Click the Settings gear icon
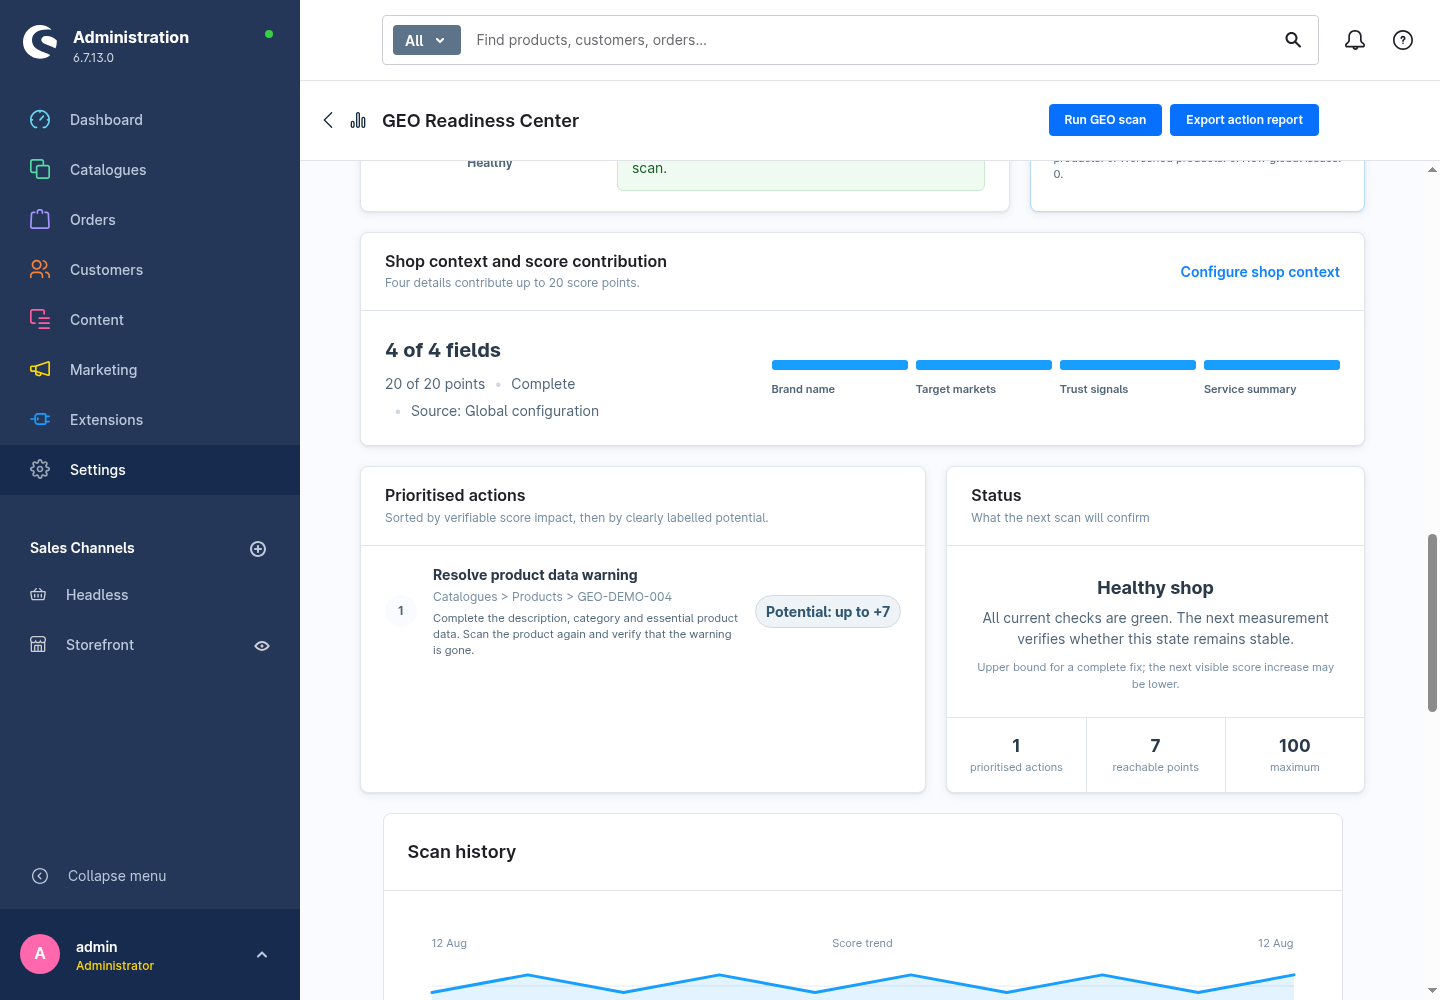 click(40, 470)
